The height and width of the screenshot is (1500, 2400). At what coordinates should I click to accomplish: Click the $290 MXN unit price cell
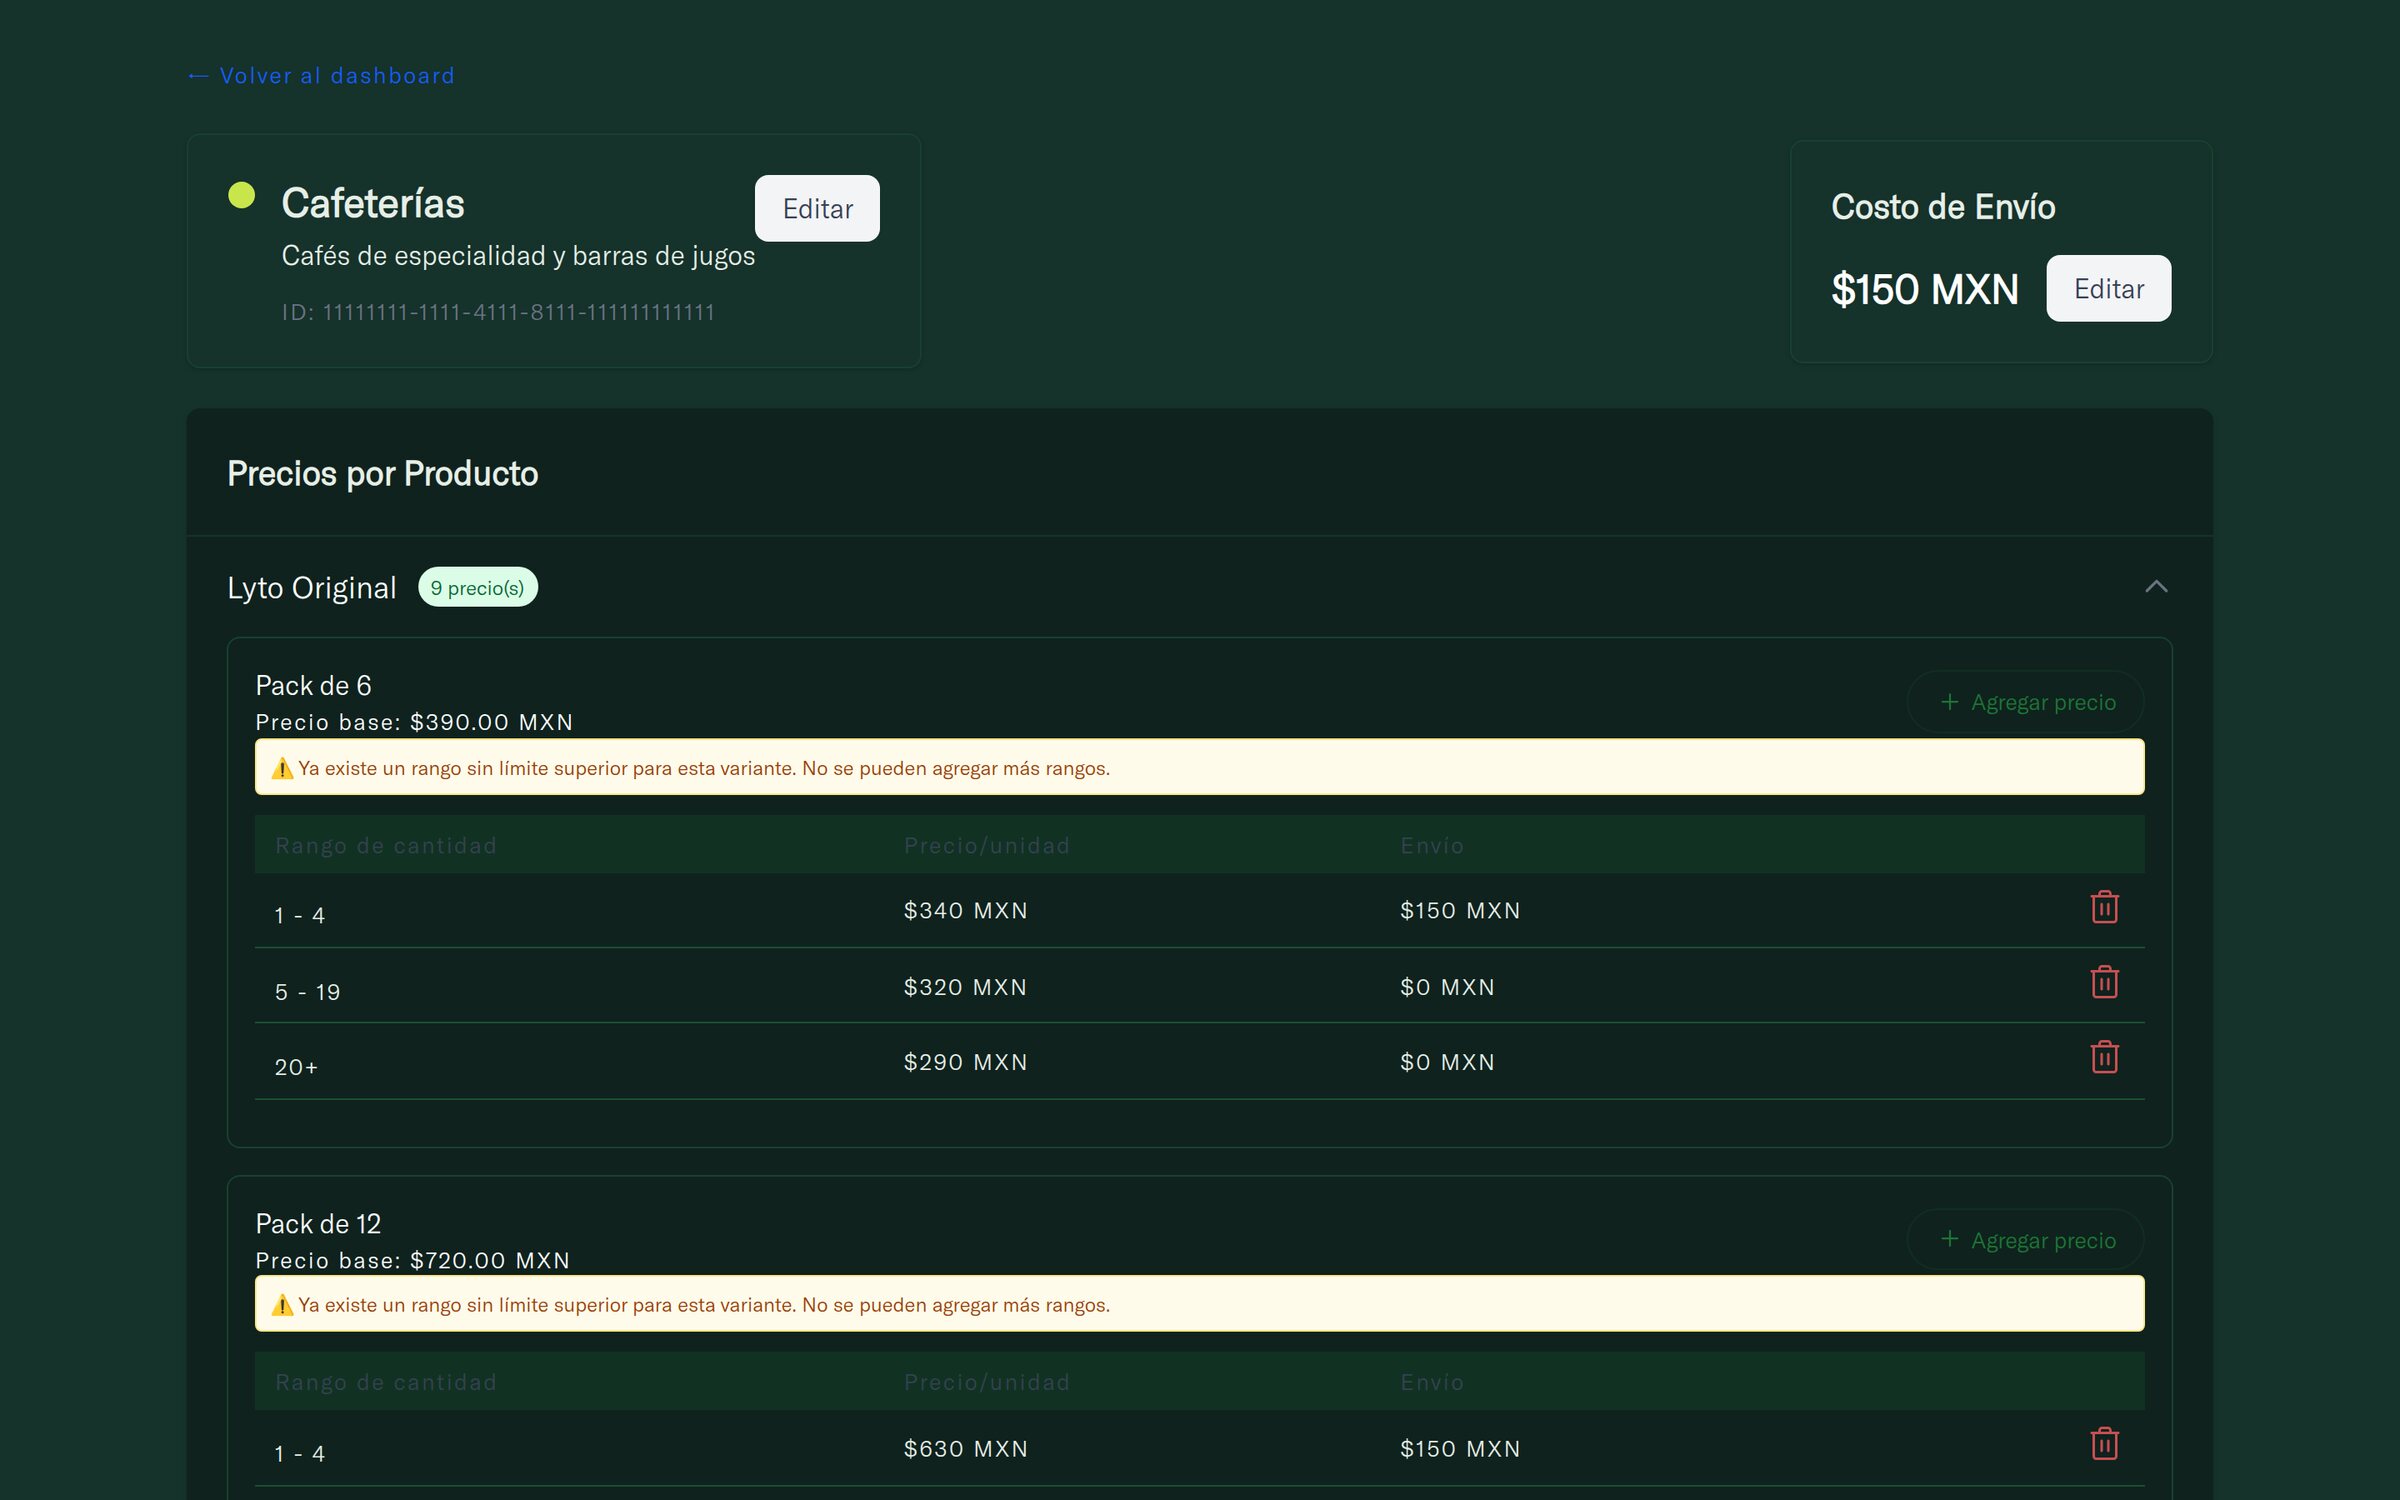965,1062
